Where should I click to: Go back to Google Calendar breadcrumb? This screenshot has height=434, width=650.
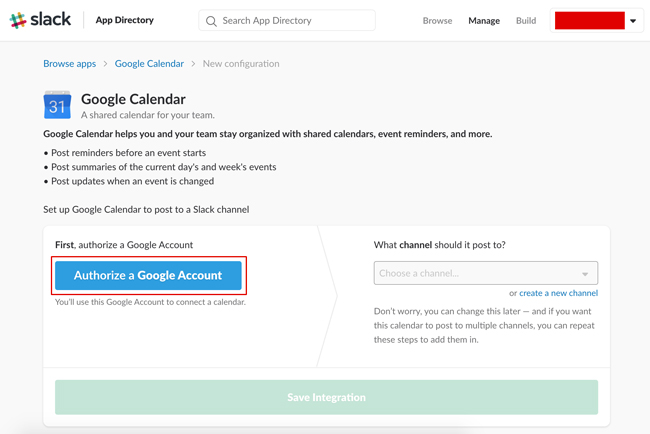click(x=149, y=63)
